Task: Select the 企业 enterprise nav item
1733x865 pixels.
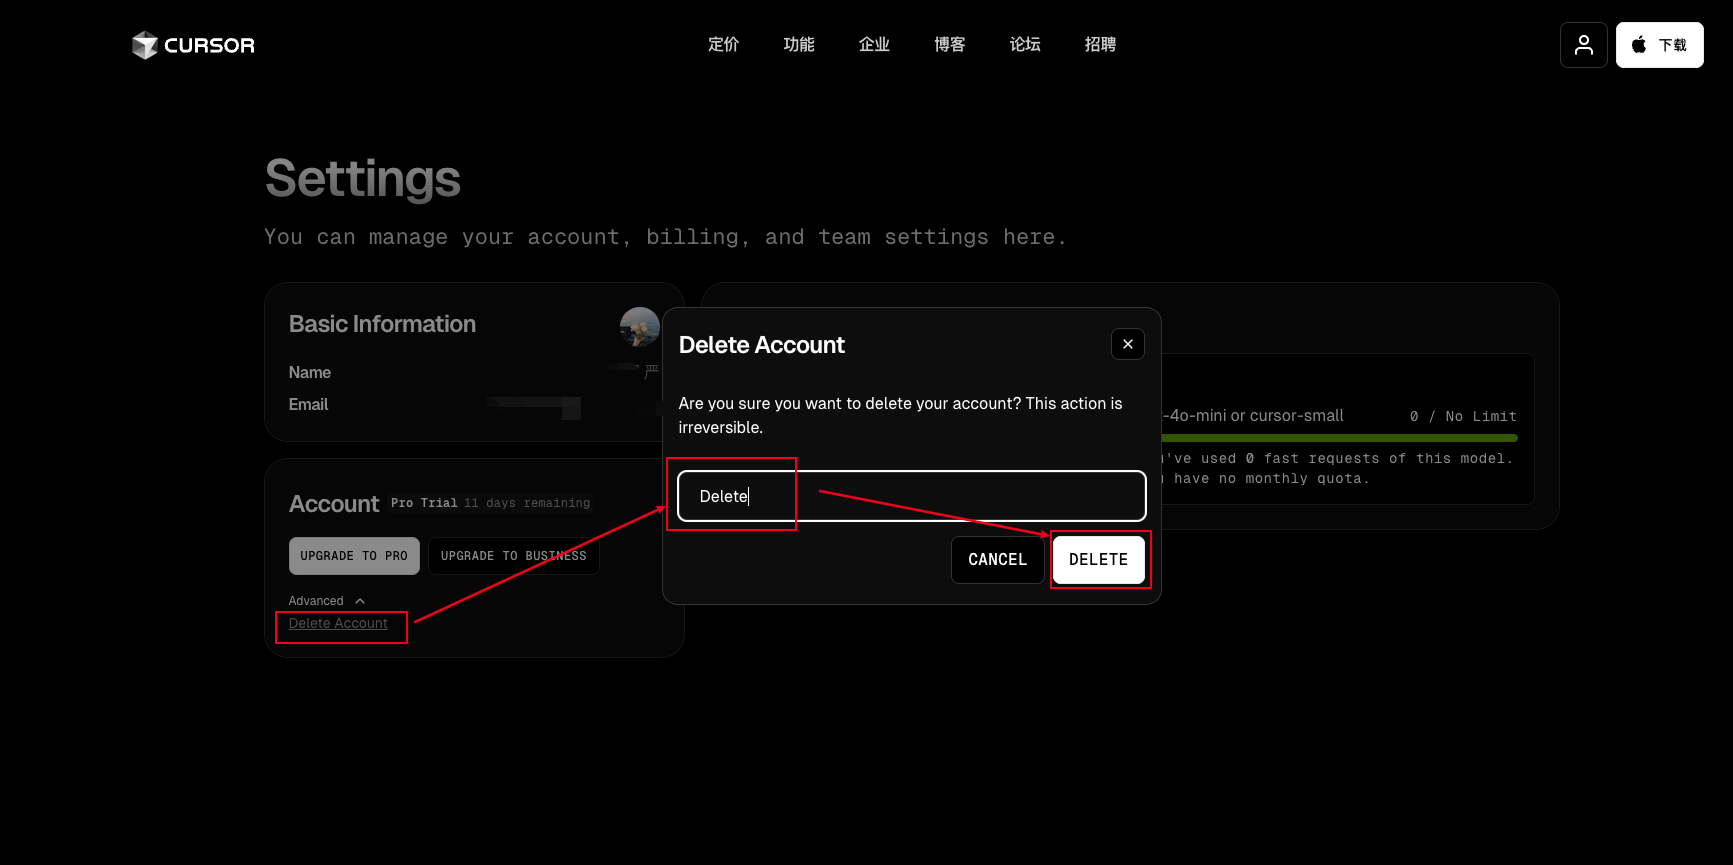Action: point(874,44)
